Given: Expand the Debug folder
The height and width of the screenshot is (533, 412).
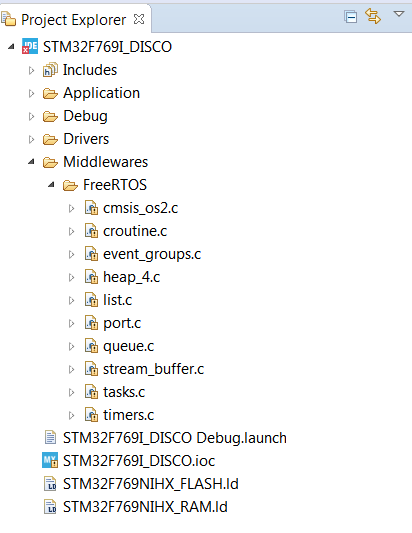Looking at the screenshot, I should tap(31, 117).
